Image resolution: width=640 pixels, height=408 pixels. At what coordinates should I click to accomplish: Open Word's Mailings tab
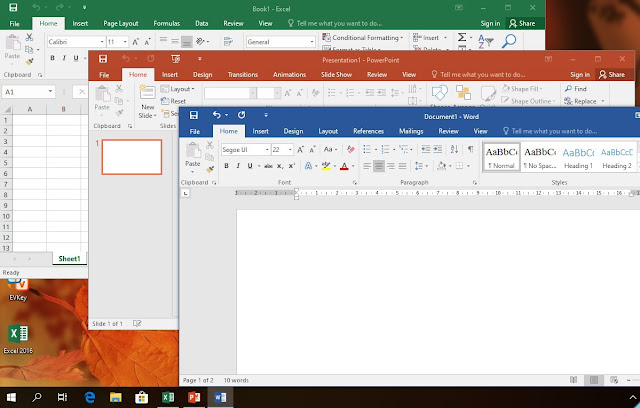[x=411, y=131]
